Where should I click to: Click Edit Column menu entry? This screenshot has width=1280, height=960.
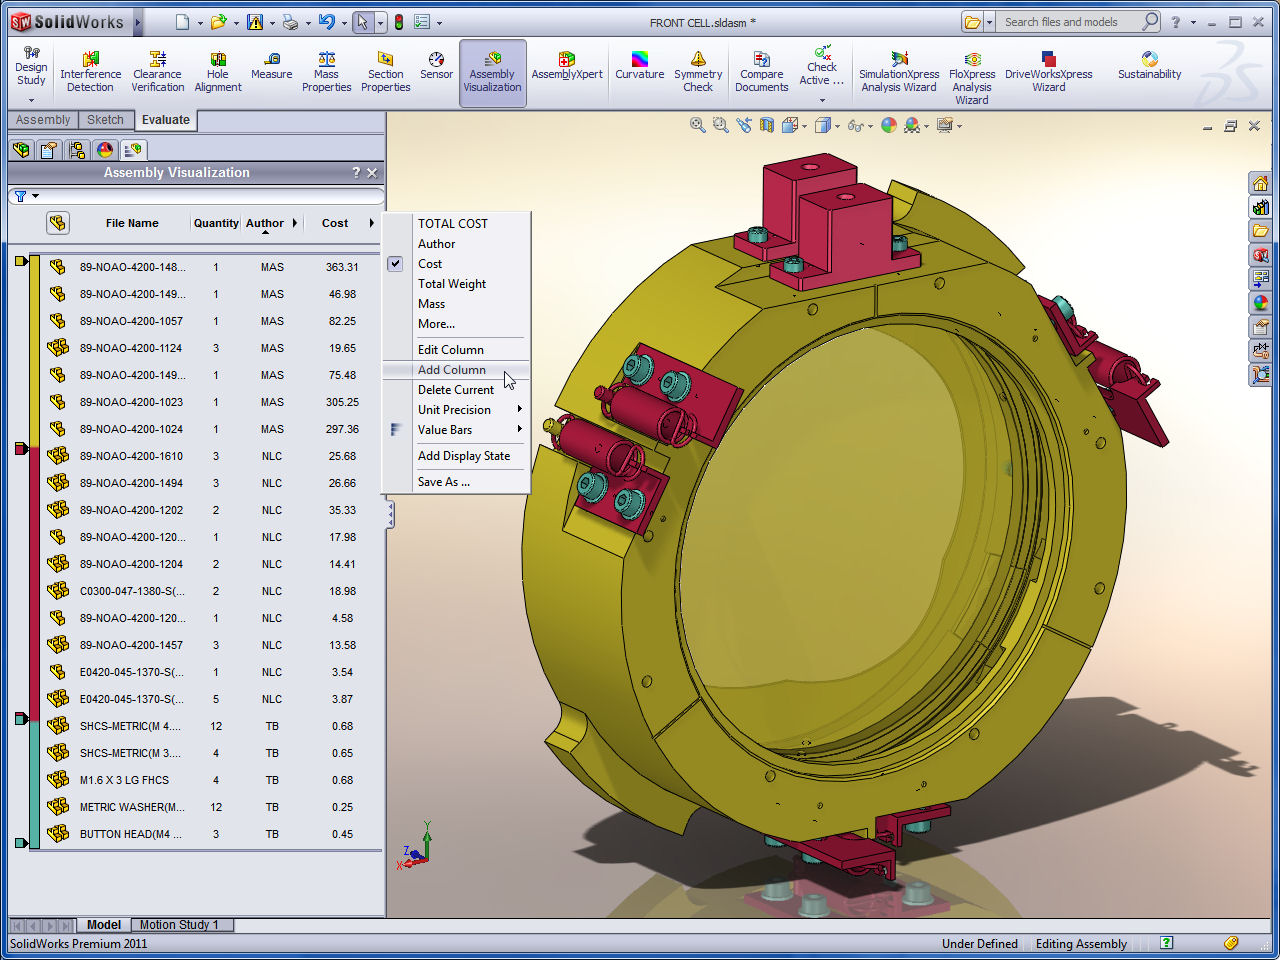pos(451,350)
